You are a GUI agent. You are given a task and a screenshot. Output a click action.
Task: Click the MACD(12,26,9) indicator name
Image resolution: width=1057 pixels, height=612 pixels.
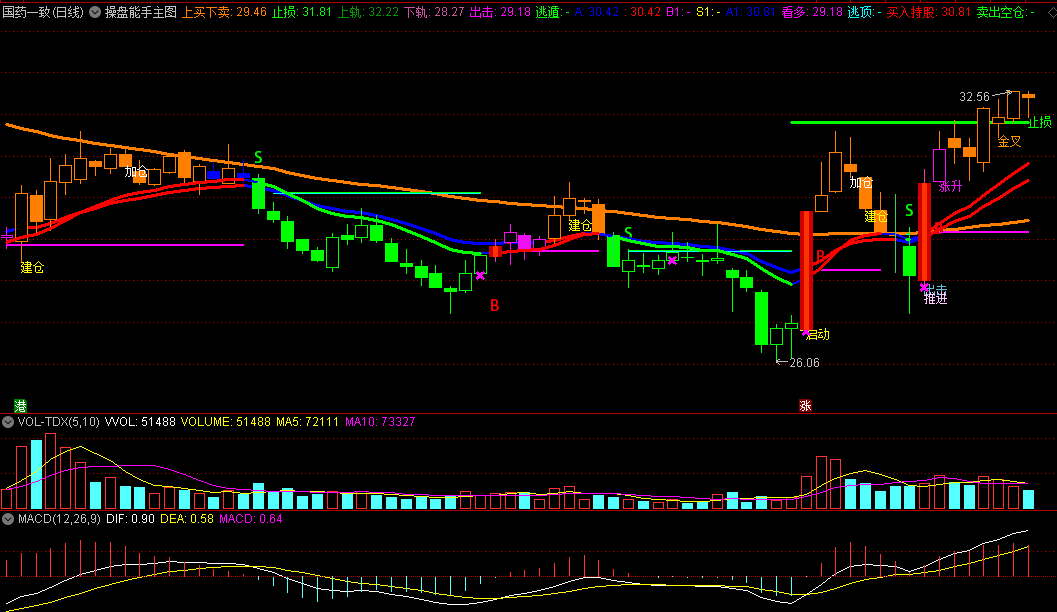click(59, 519)
